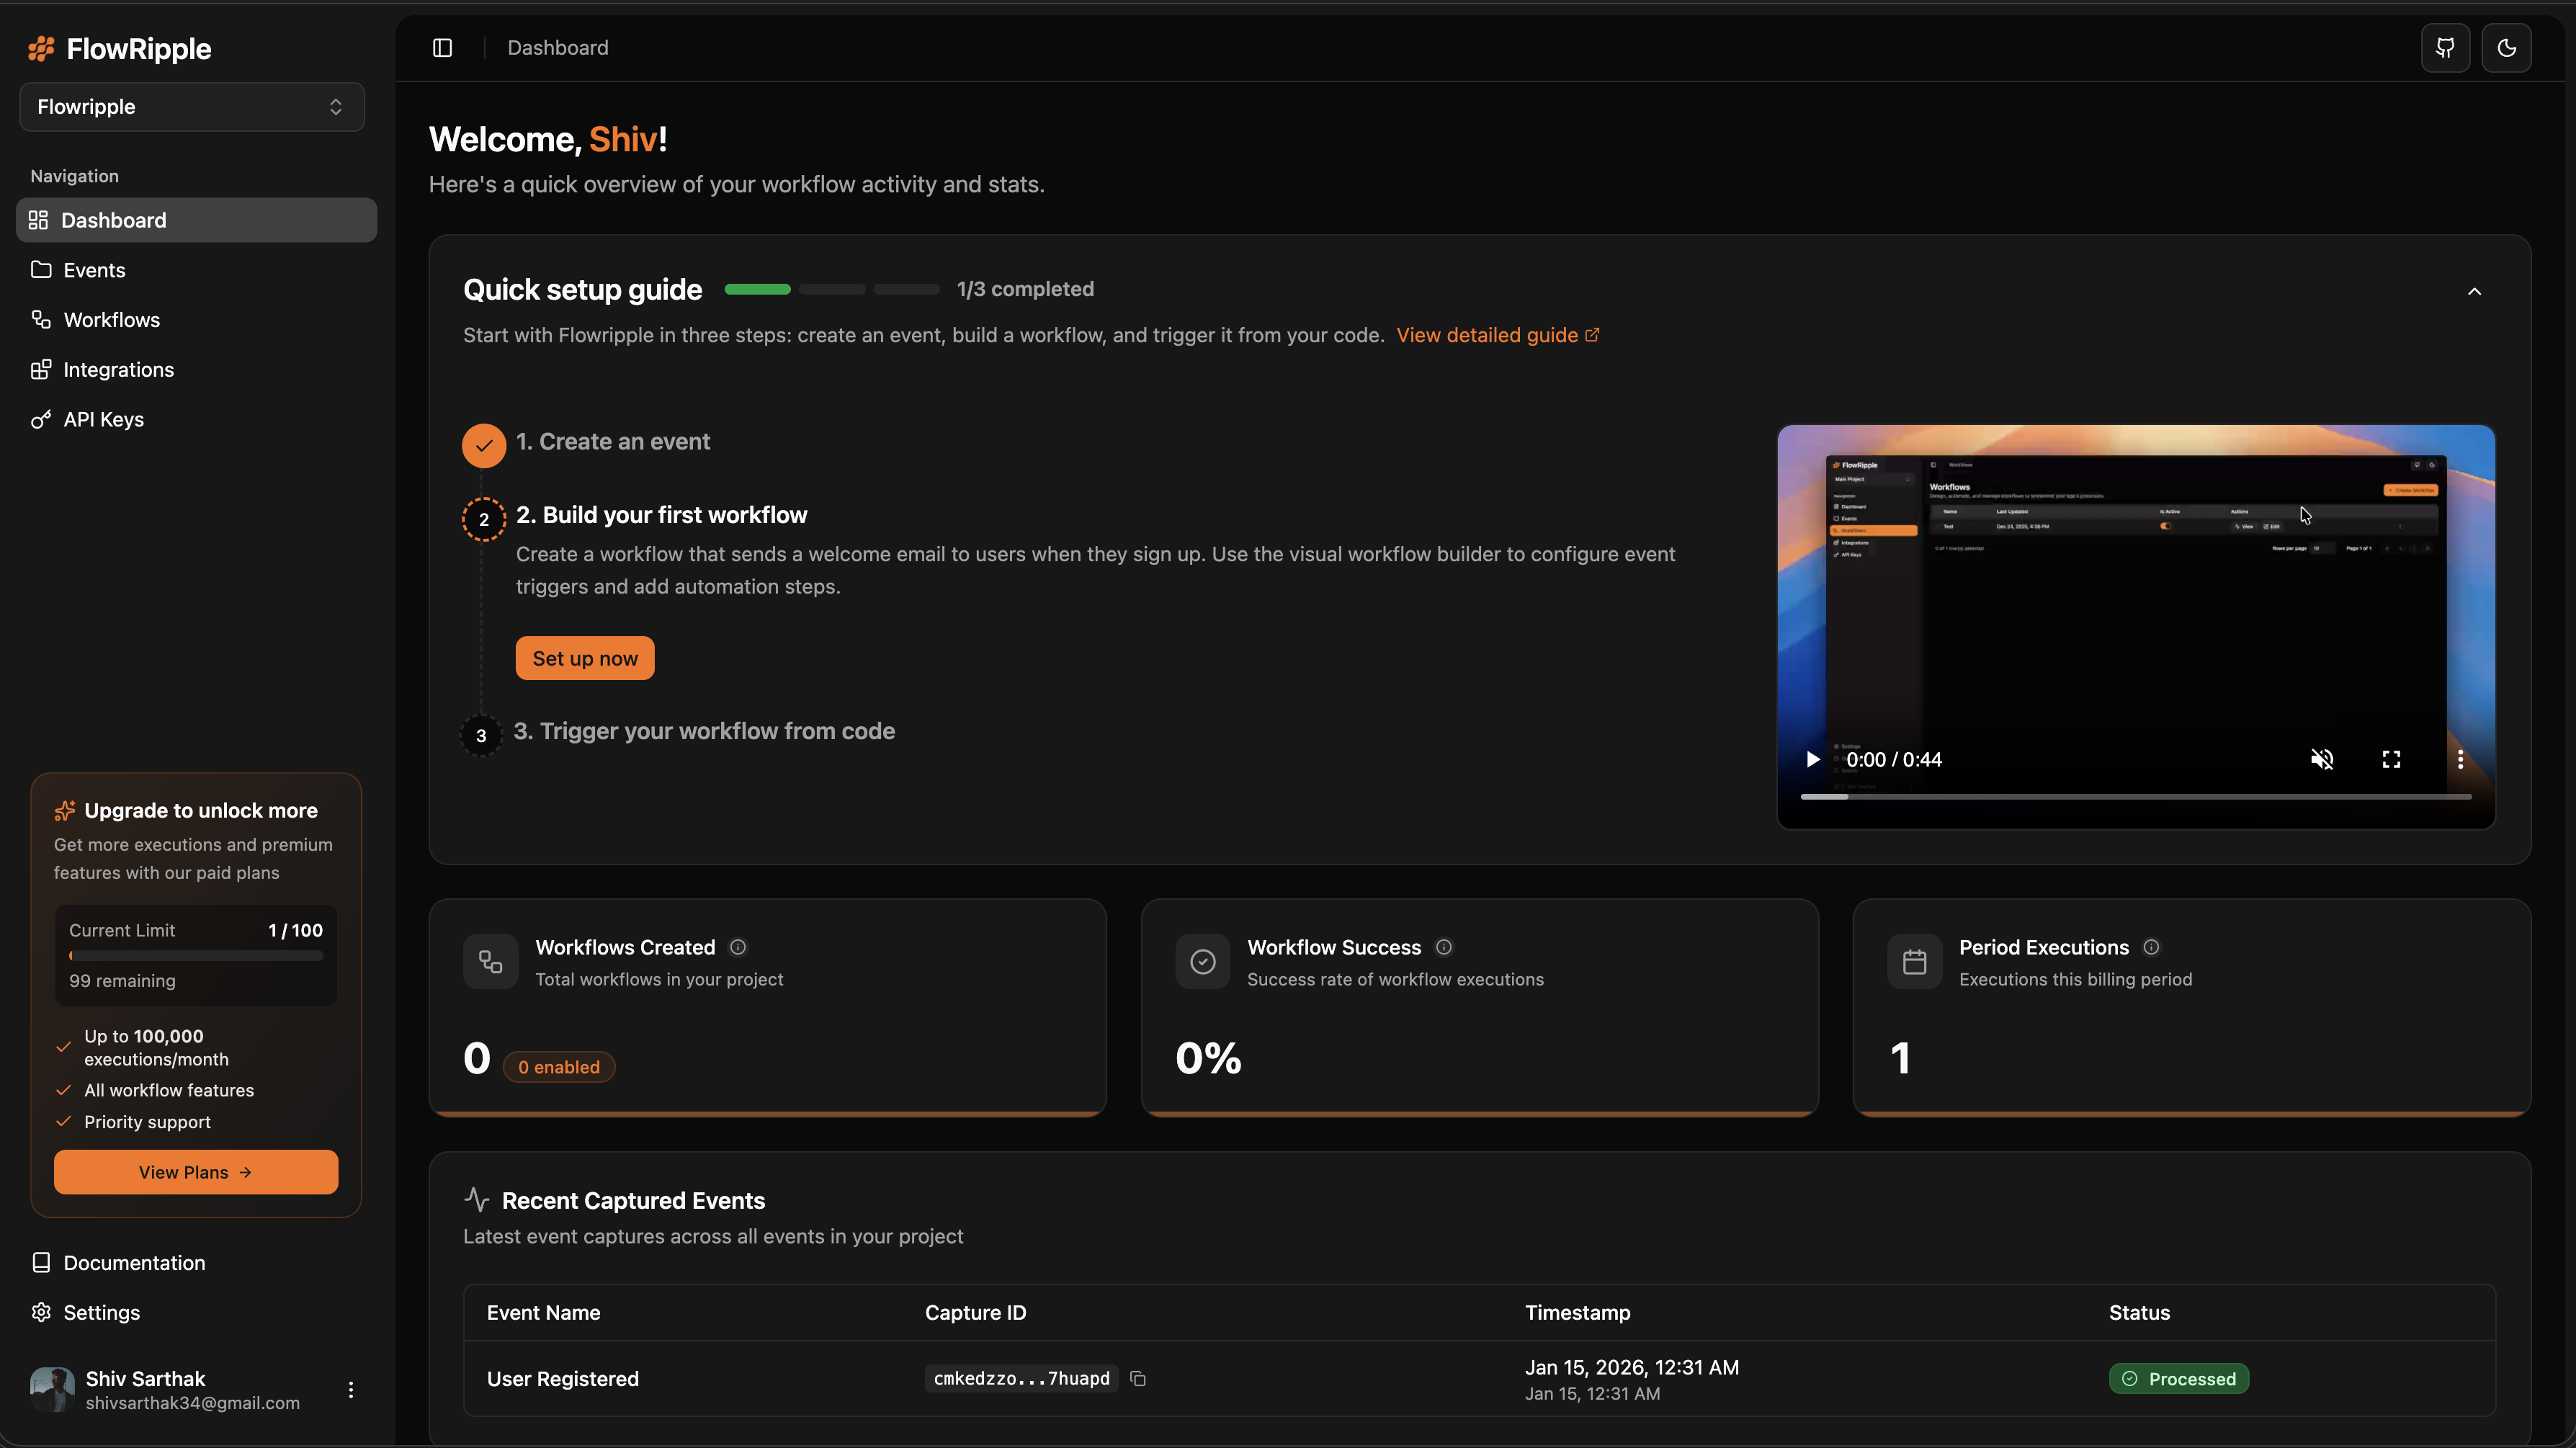Switch to the Workflows section
Viewport: 2576px width, 1448px height.
[111, 319]
